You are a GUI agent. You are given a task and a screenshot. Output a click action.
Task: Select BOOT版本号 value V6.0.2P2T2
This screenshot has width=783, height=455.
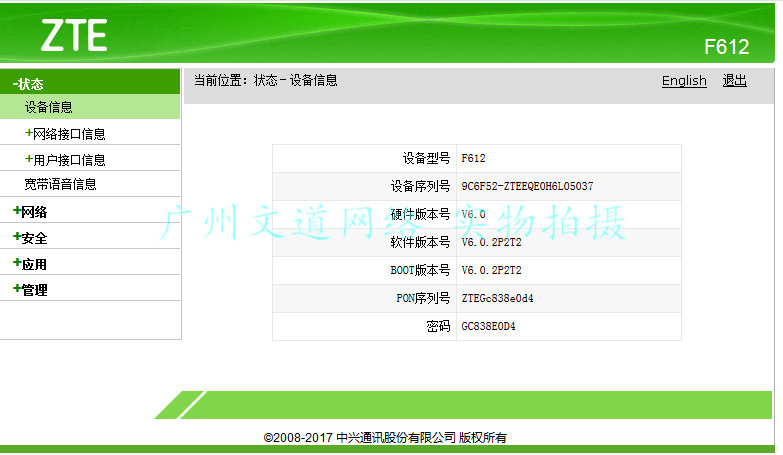coord(491,270)
